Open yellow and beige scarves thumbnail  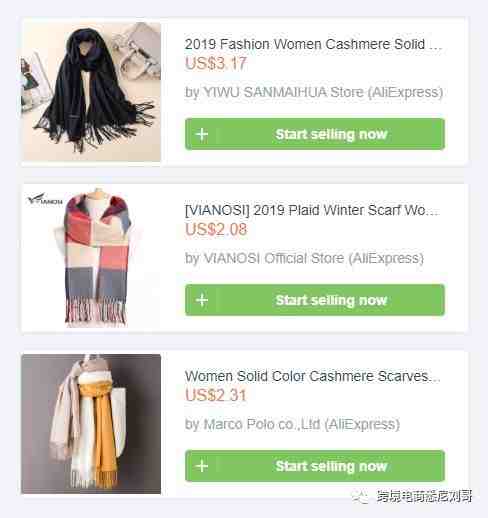(x=91, y=424)
